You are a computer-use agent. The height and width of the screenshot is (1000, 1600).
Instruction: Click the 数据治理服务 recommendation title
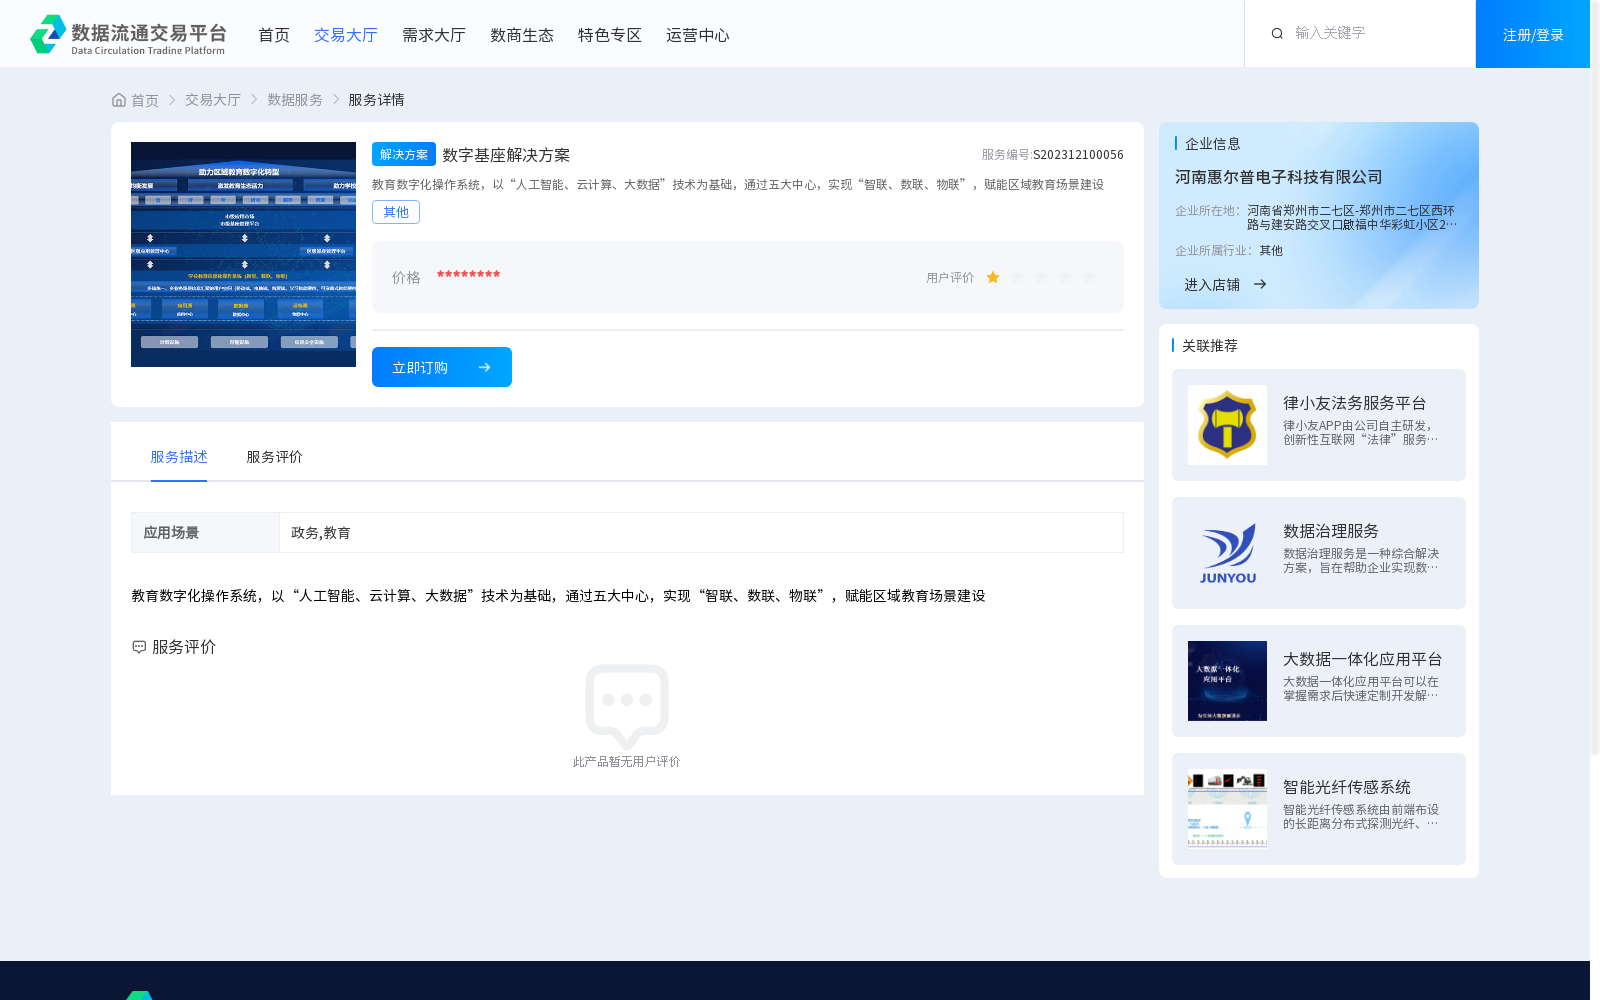point(1331,531)
